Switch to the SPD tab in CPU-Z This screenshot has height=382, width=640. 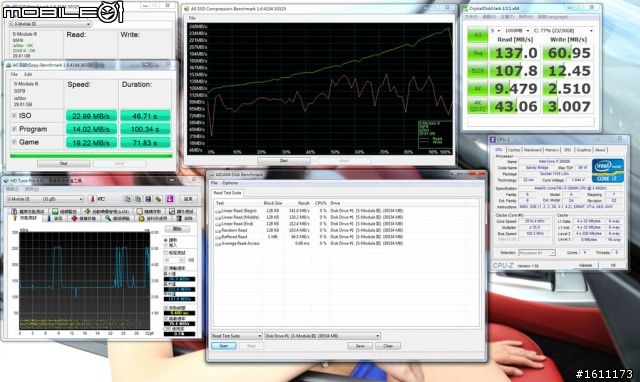pyautogui.click(x=567, y=150)
